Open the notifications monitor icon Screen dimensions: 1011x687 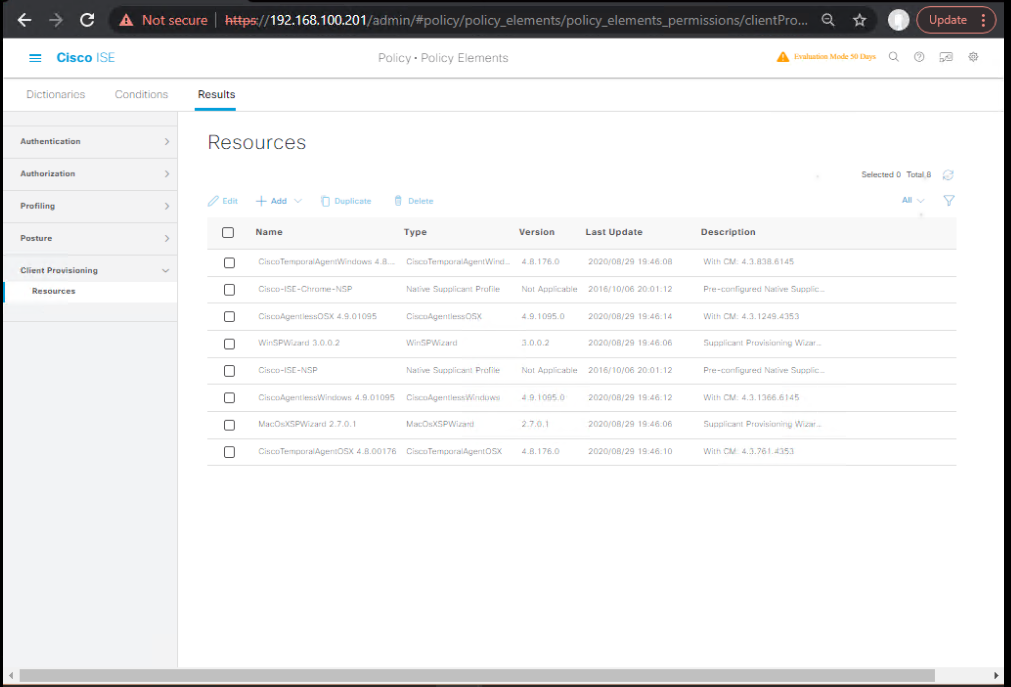point(946,57)
